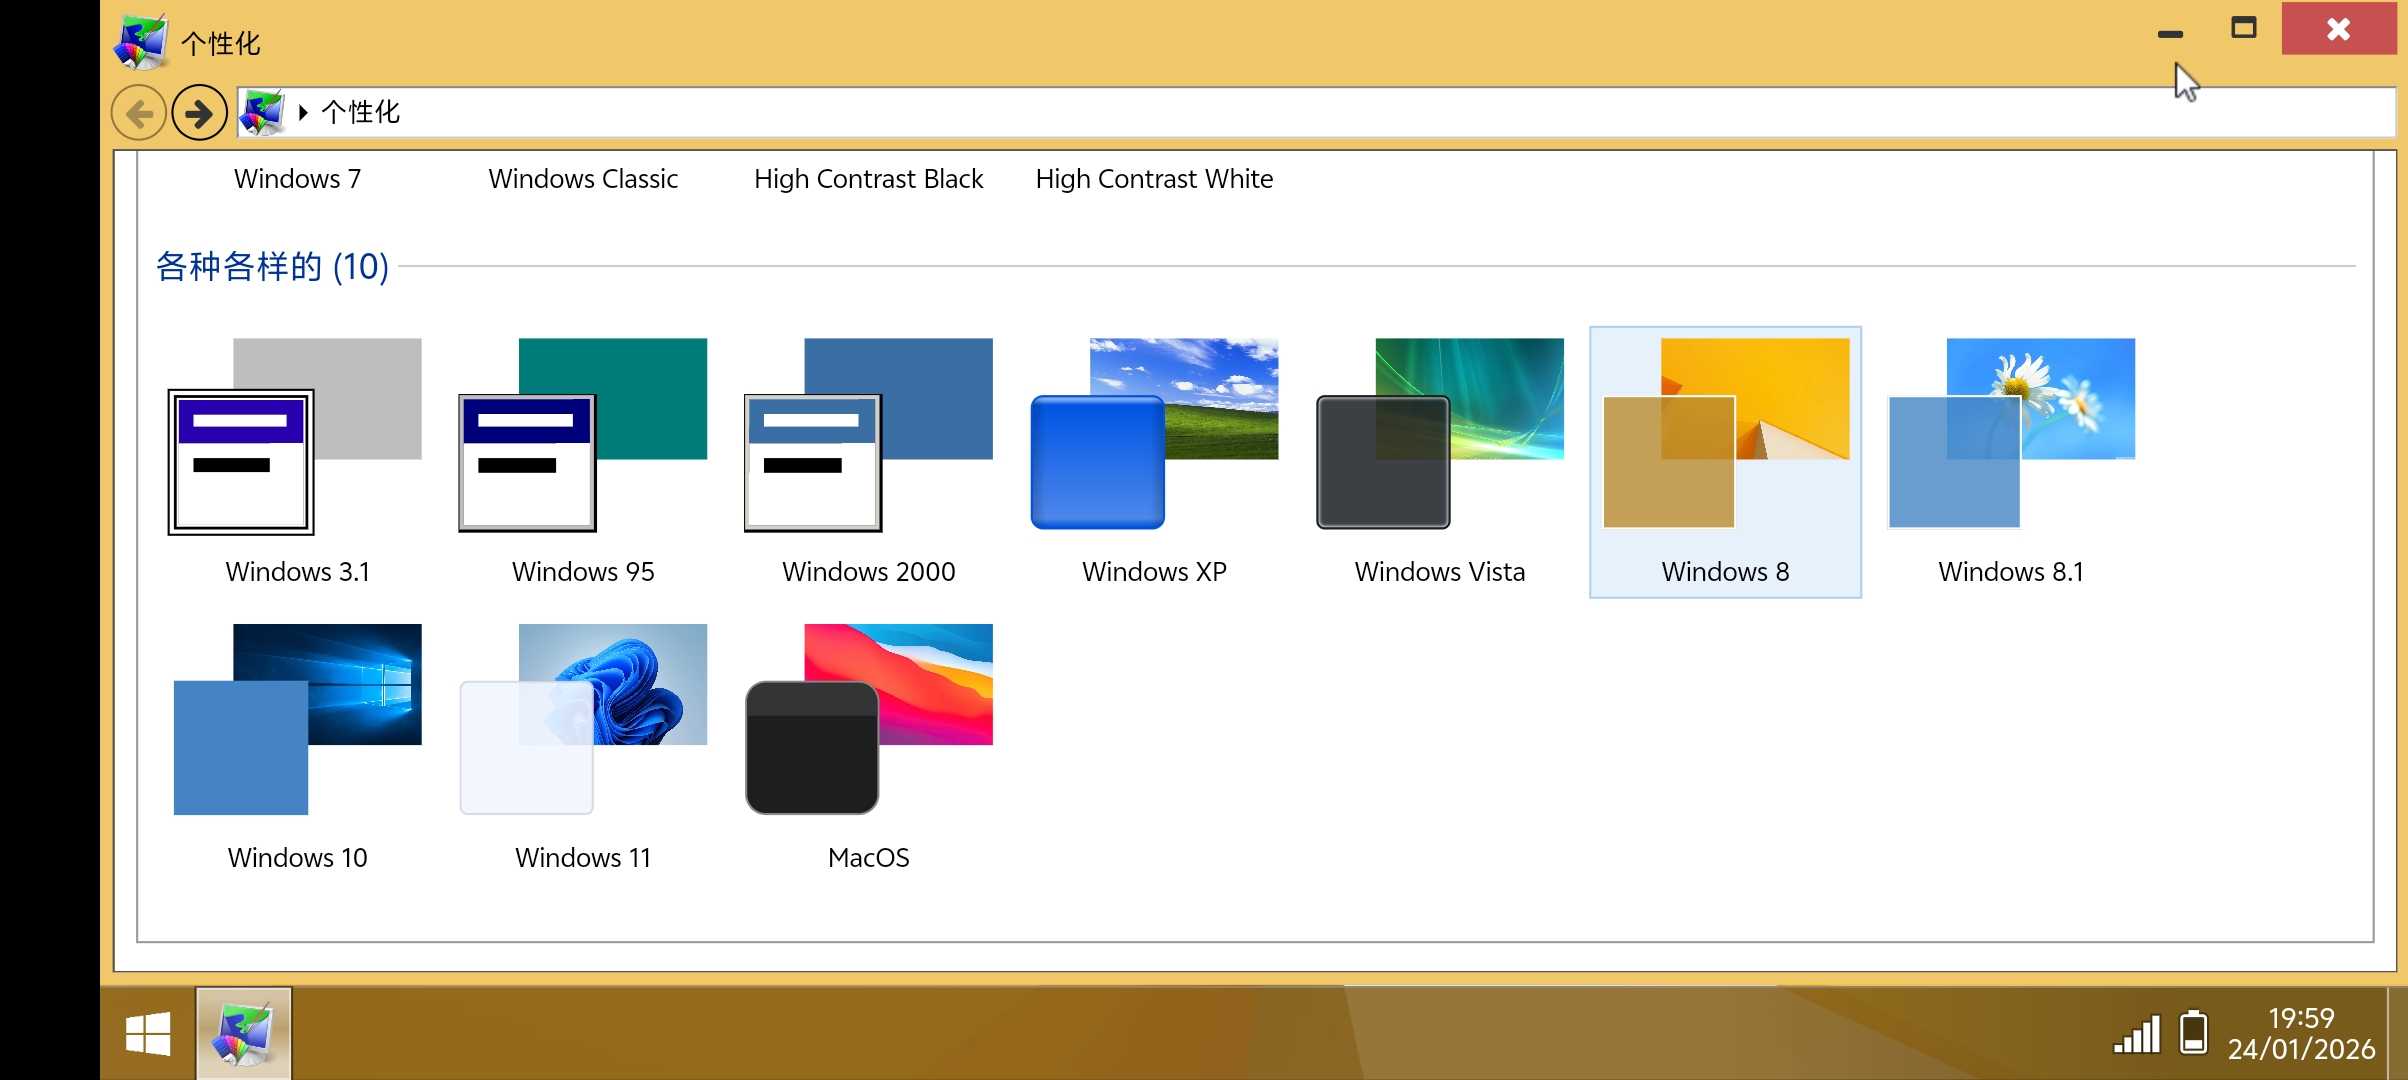Screen dimensions: 2408x1080
Task: Choose the Windows Classic theme label
Action: (x=583, y=179)
